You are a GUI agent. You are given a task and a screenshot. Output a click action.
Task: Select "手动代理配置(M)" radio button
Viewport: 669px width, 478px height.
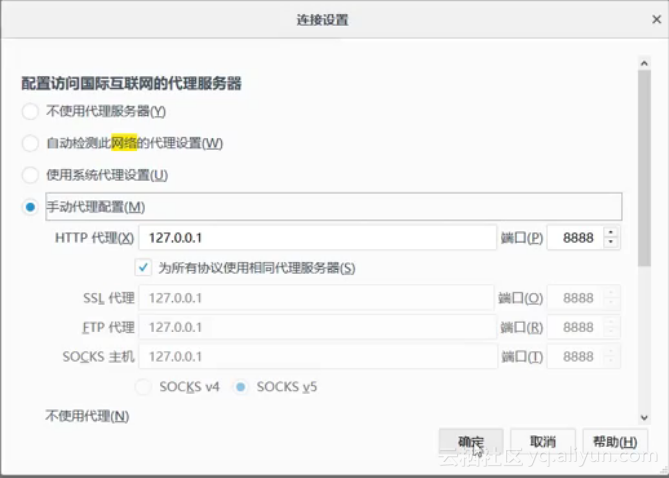[x=30, y=207]
